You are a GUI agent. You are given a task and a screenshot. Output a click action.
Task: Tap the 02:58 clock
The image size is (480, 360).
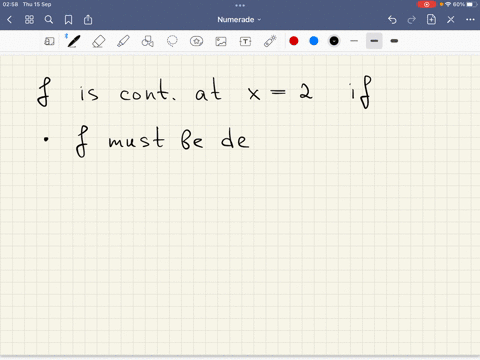tap(10, 4)
